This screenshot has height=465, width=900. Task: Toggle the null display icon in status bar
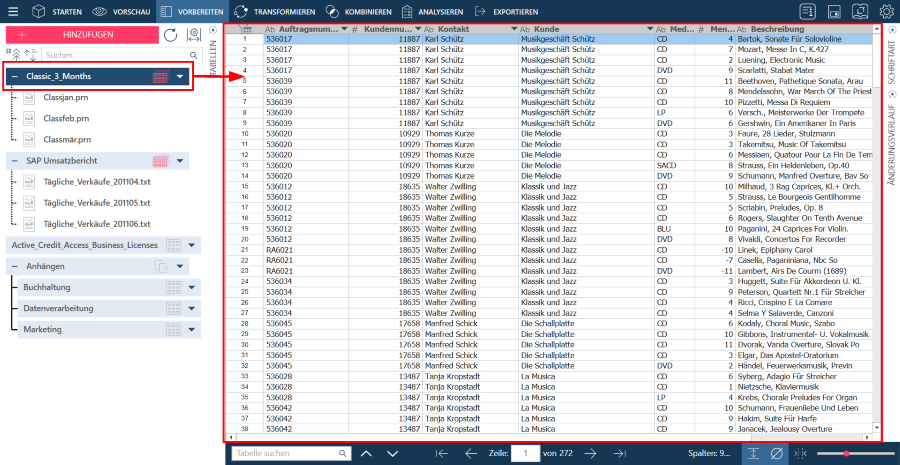point(777,453)
